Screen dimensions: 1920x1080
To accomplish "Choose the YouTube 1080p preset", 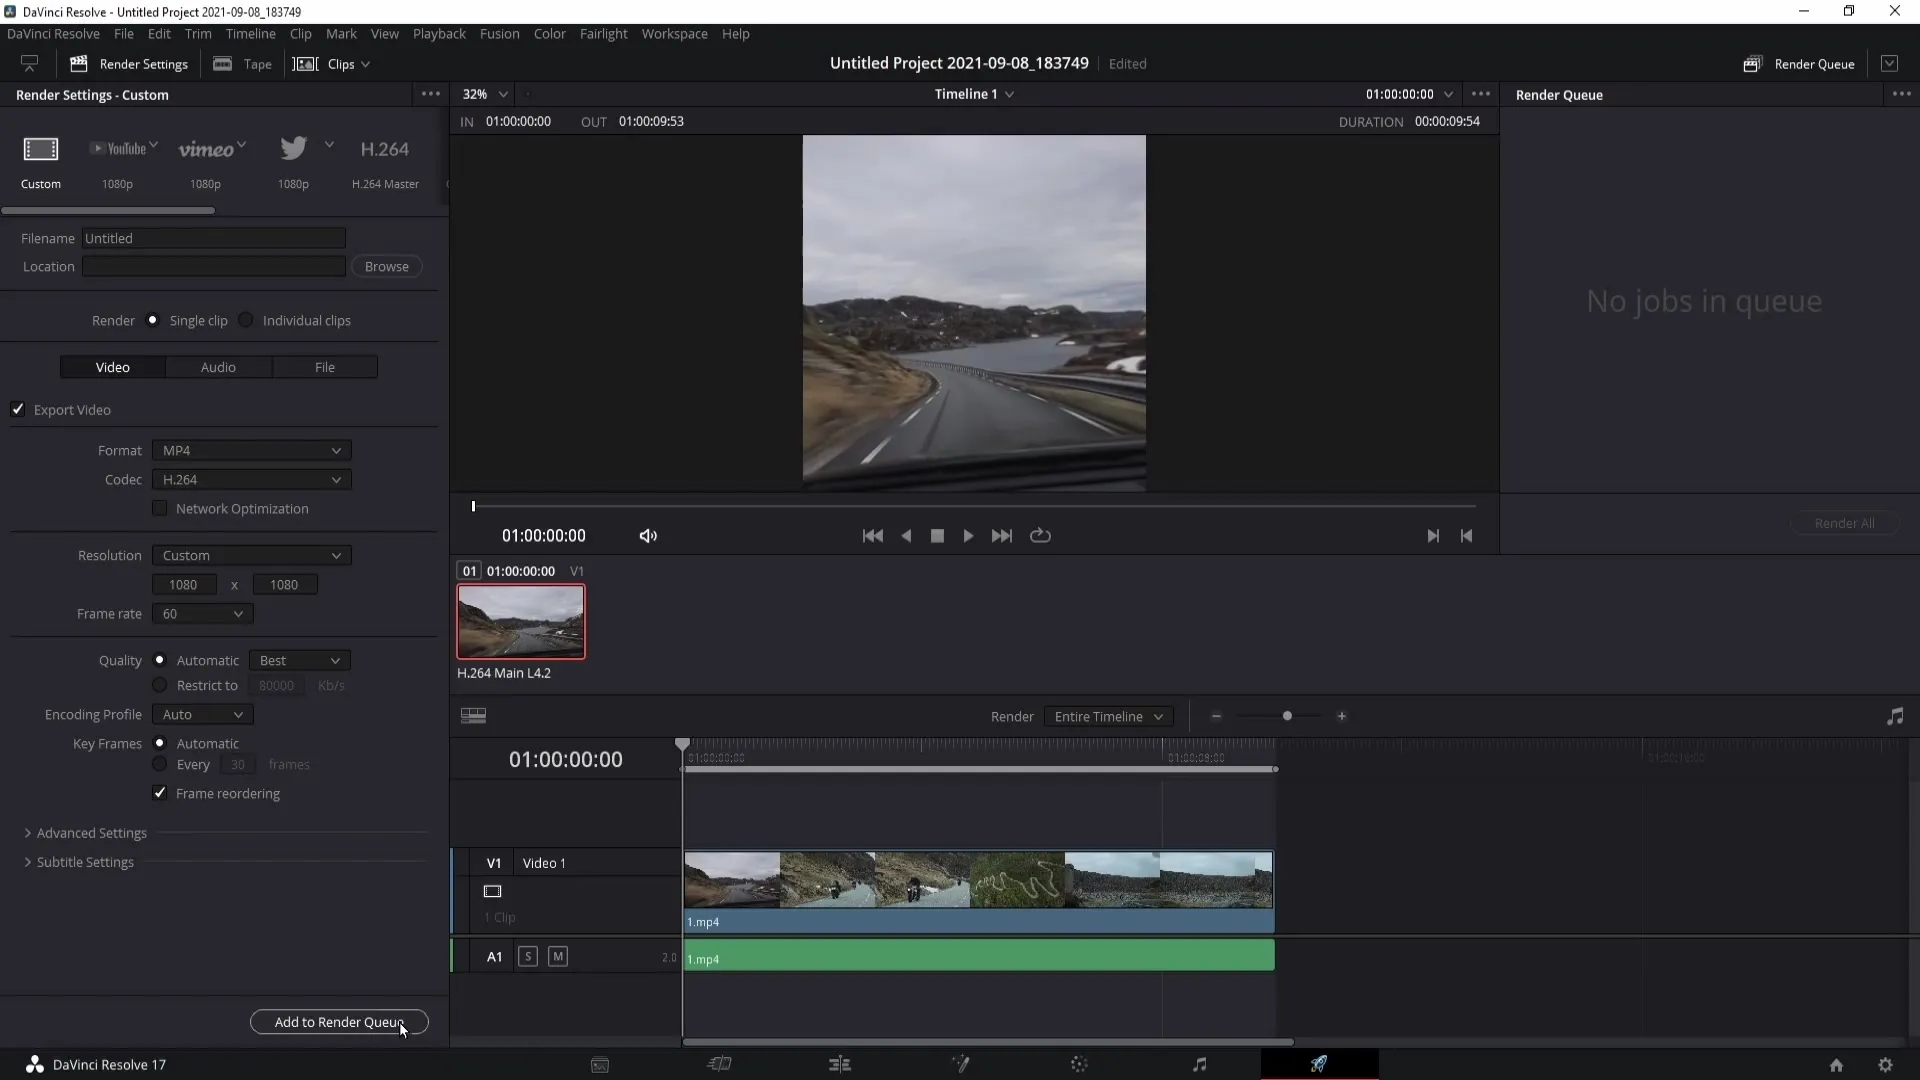I will [x=118, y=149].
